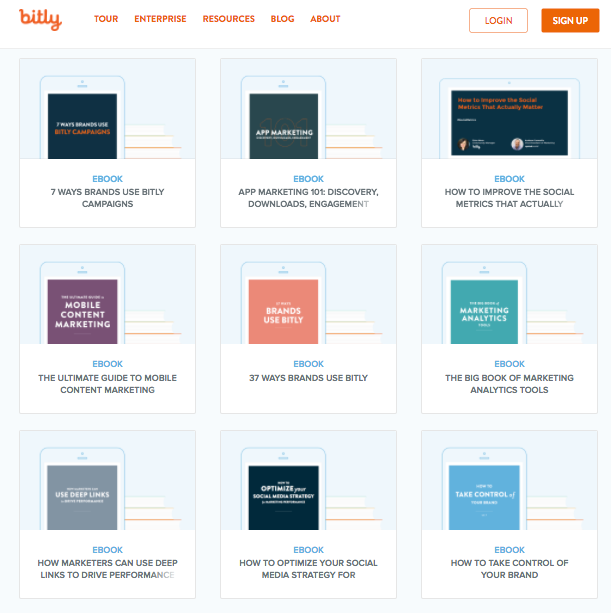This screenshot has height=613, width=611.
Task: Select the Social Metrics ebook cover image
Action: pos(502,122)
